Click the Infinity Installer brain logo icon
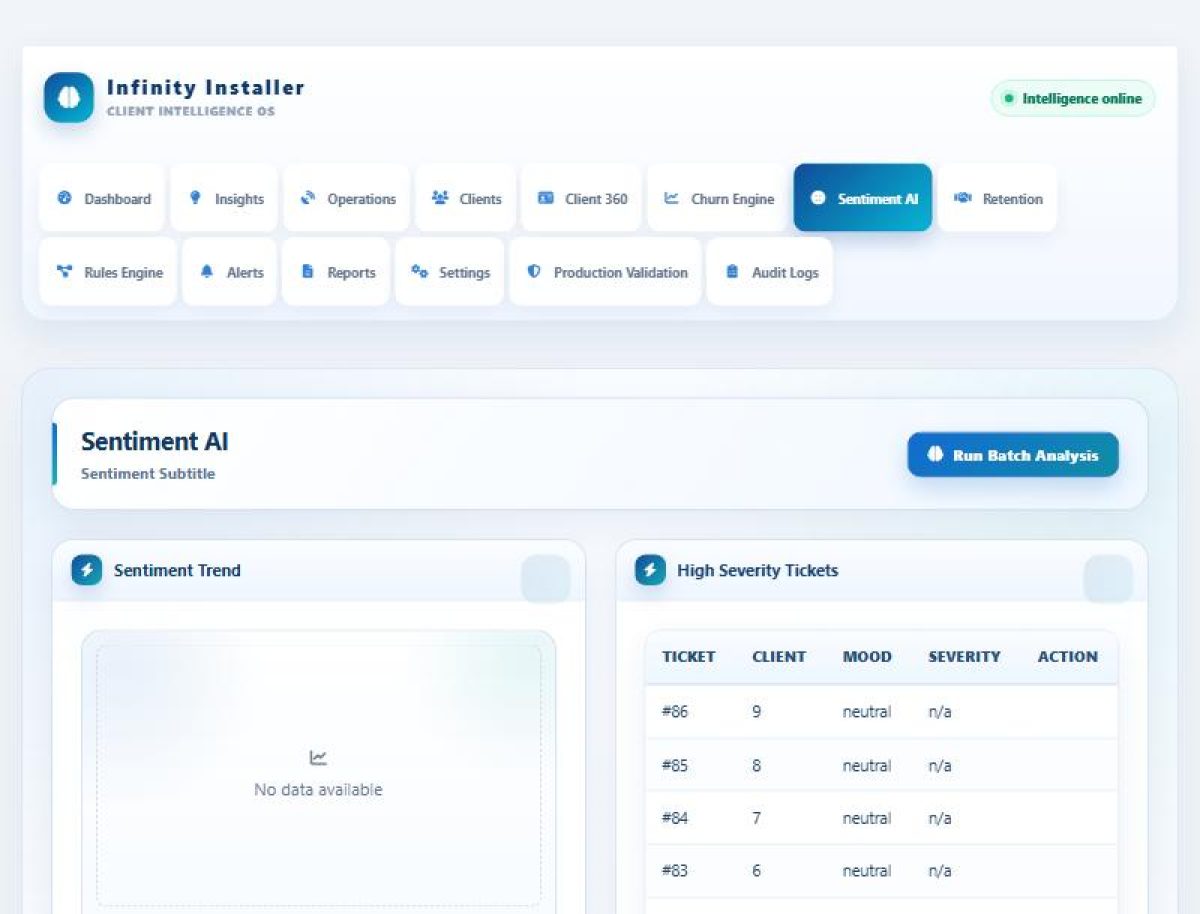Screen dimensions: 1200x914 click(x=69, y=98)
